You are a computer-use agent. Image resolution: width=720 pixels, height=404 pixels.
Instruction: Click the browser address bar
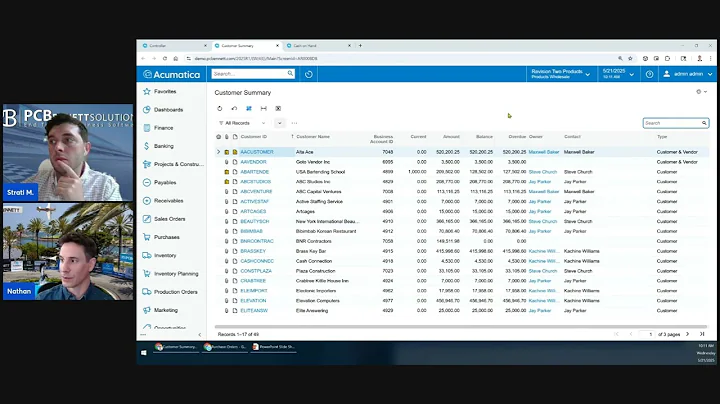399,58
